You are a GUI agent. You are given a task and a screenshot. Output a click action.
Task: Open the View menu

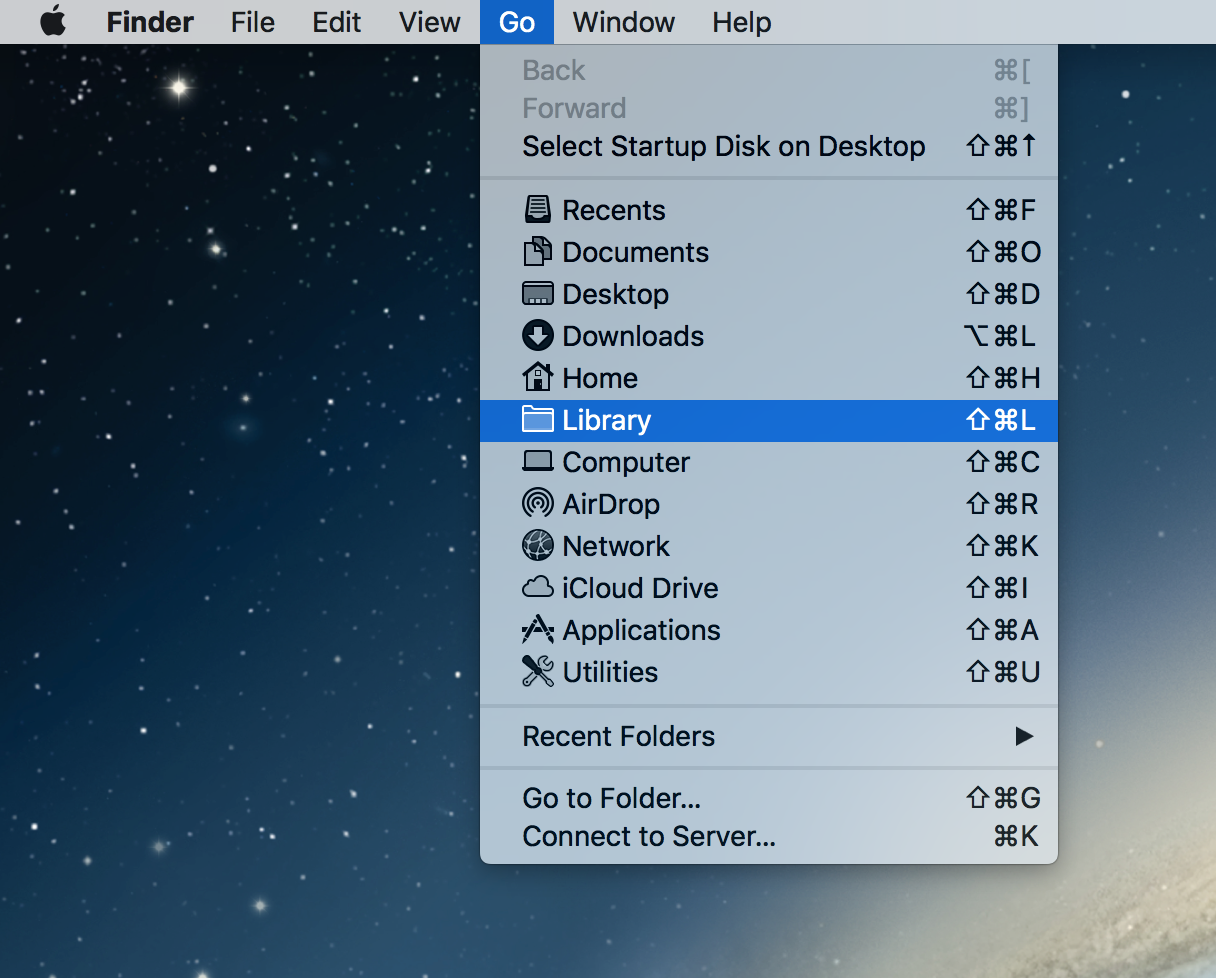430,22
